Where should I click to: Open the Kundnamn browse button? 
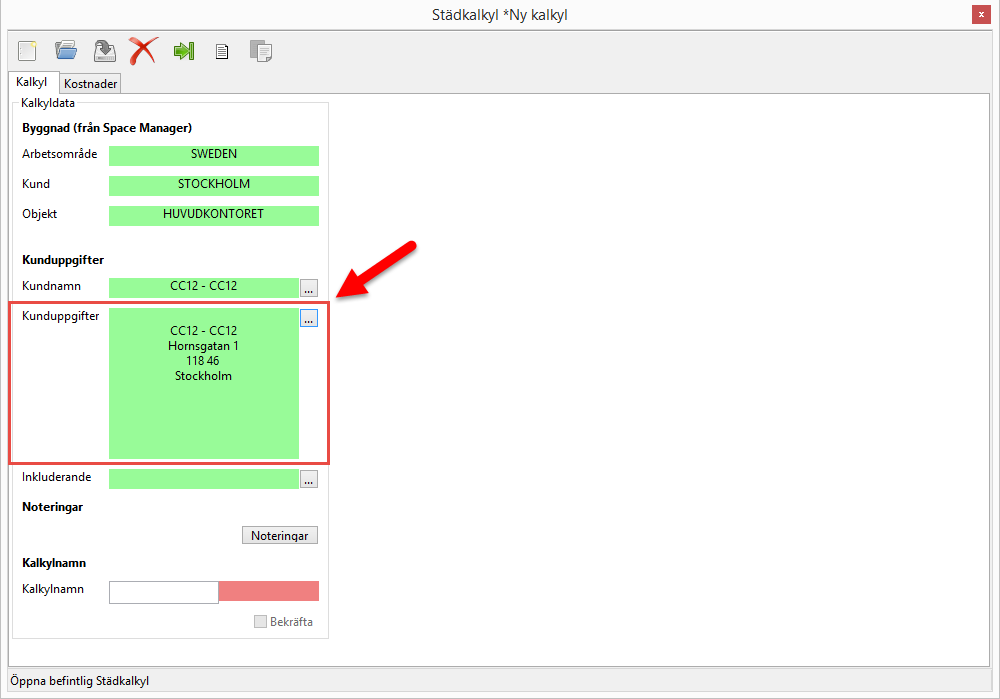pos(309,288)
